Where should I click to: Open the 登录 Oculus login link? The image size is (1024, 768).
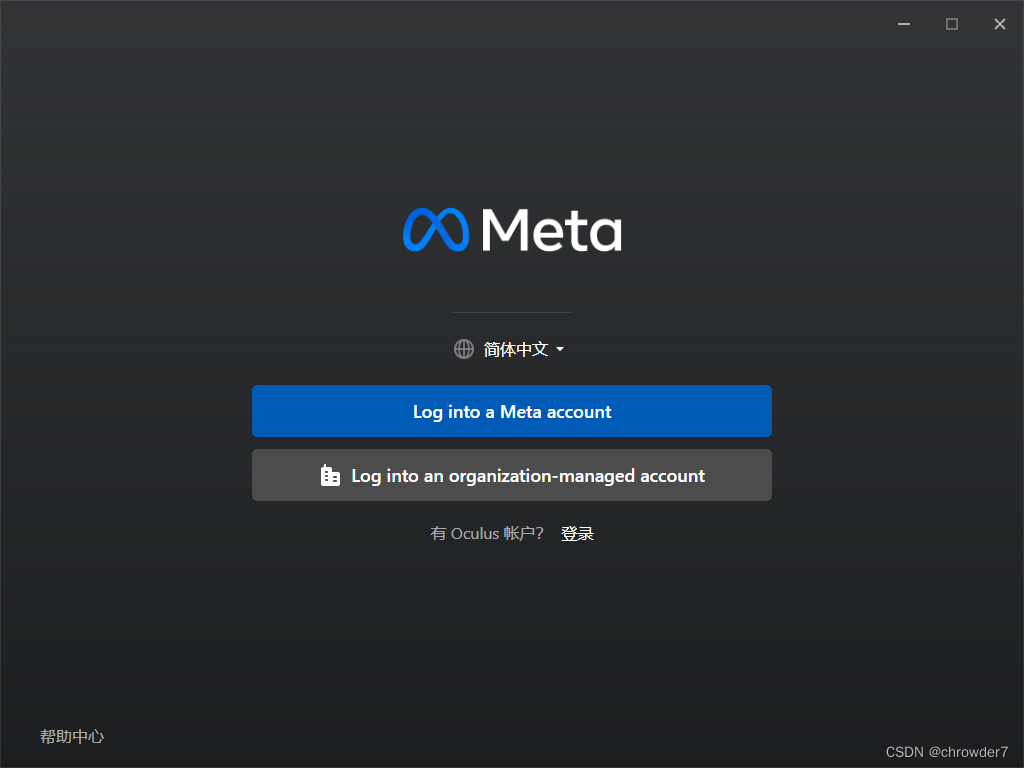tap(577, 534)
